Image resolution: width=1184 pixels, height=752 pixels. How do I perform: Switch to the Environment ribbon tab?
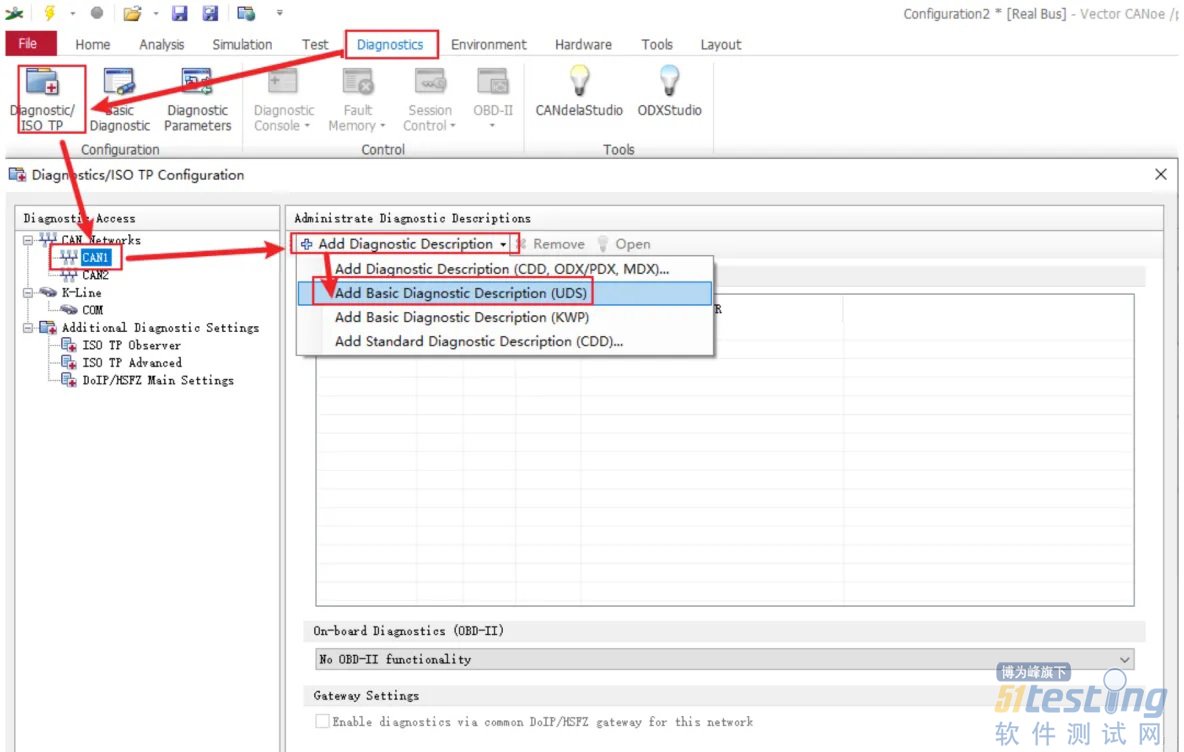489,45
